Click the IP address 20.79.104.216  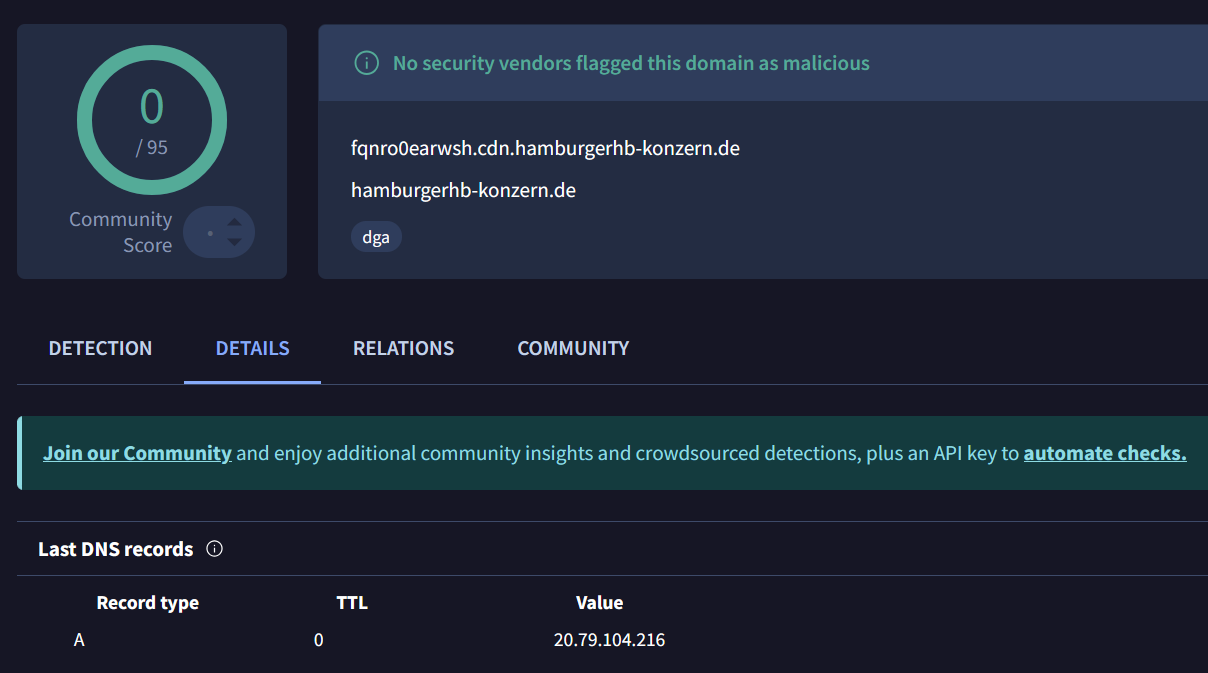coord(609,640)
